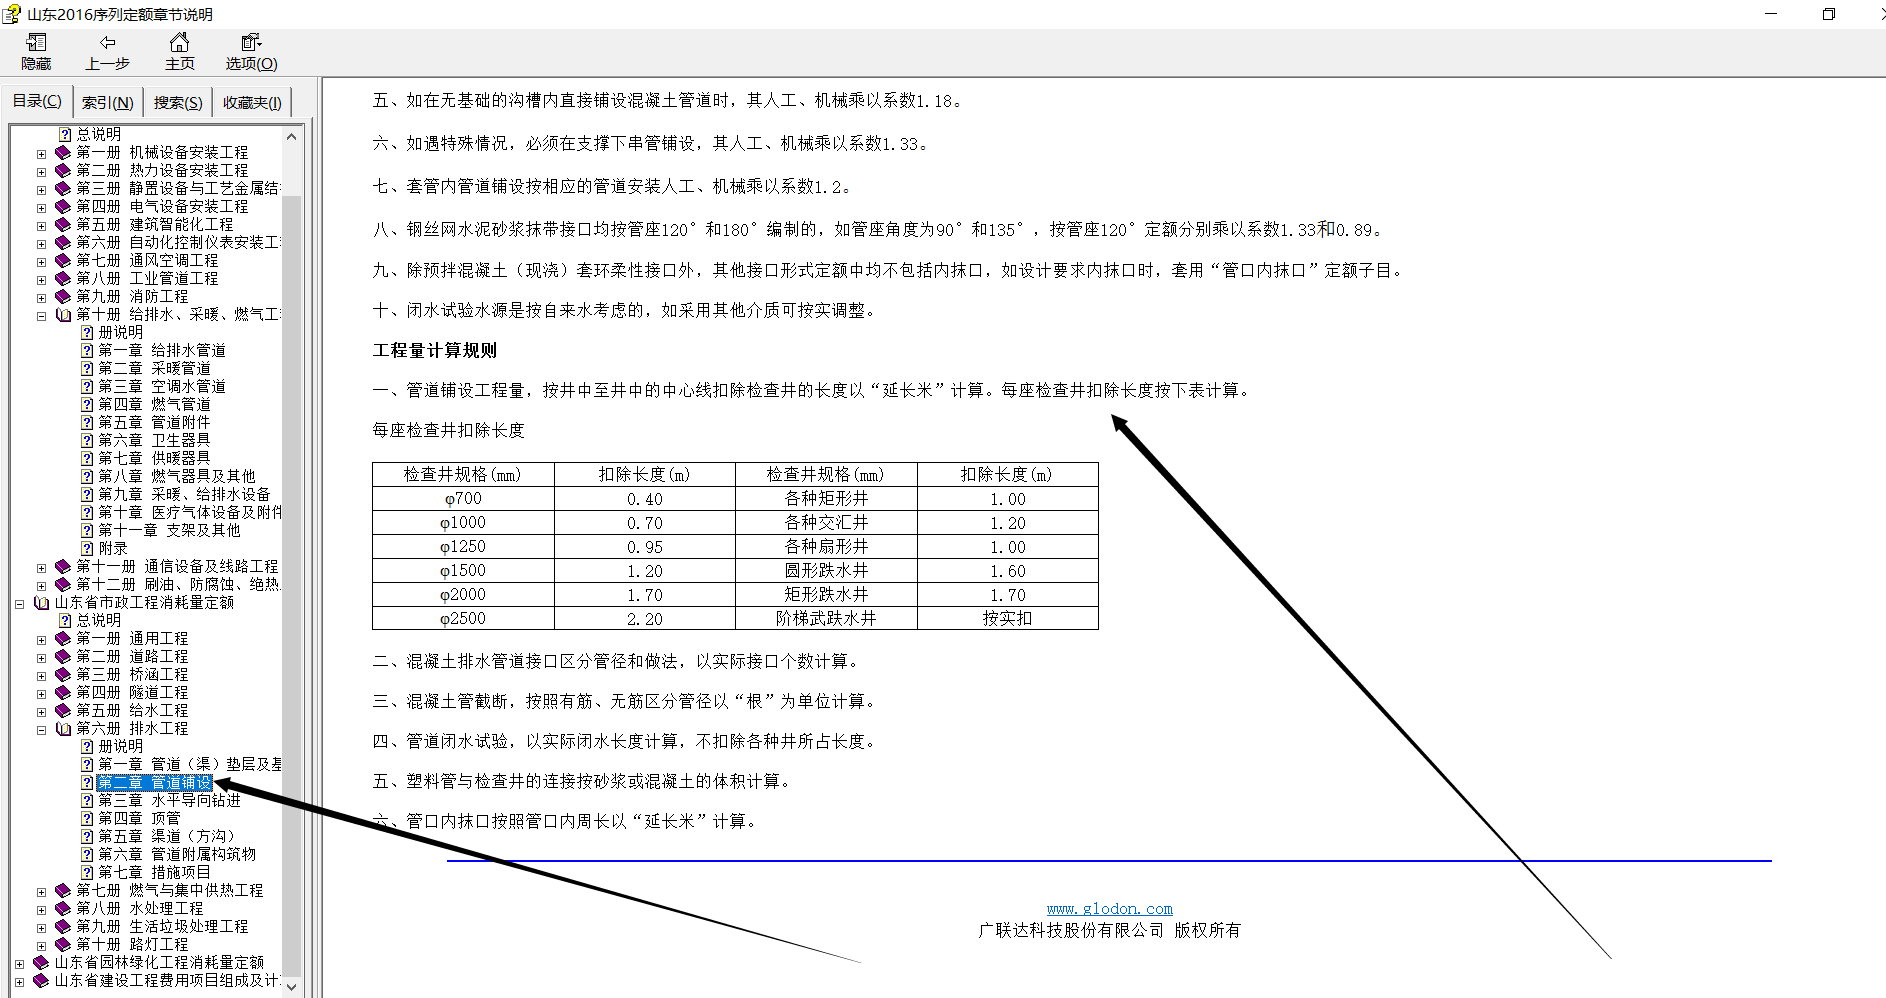The image size is (1886, 998).
Task: Switch to the 目录(C) tab
Action: [37, 101]
